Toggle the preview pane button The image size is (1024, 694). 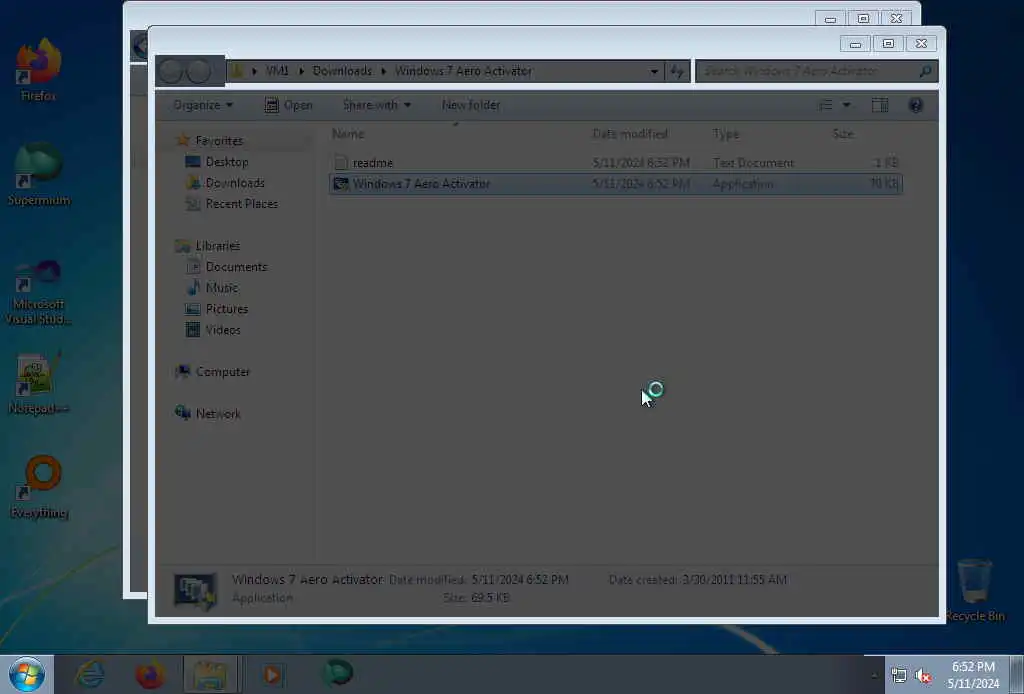point(880,105)
